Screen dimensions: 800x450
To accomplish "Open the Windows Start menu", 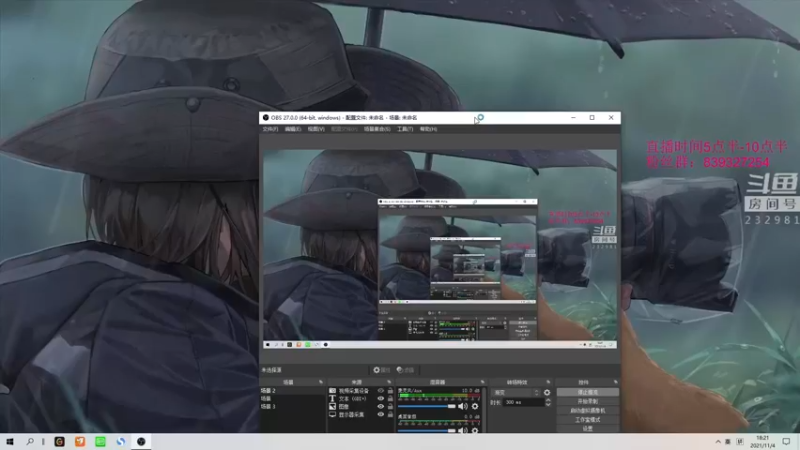I will 10,441.
